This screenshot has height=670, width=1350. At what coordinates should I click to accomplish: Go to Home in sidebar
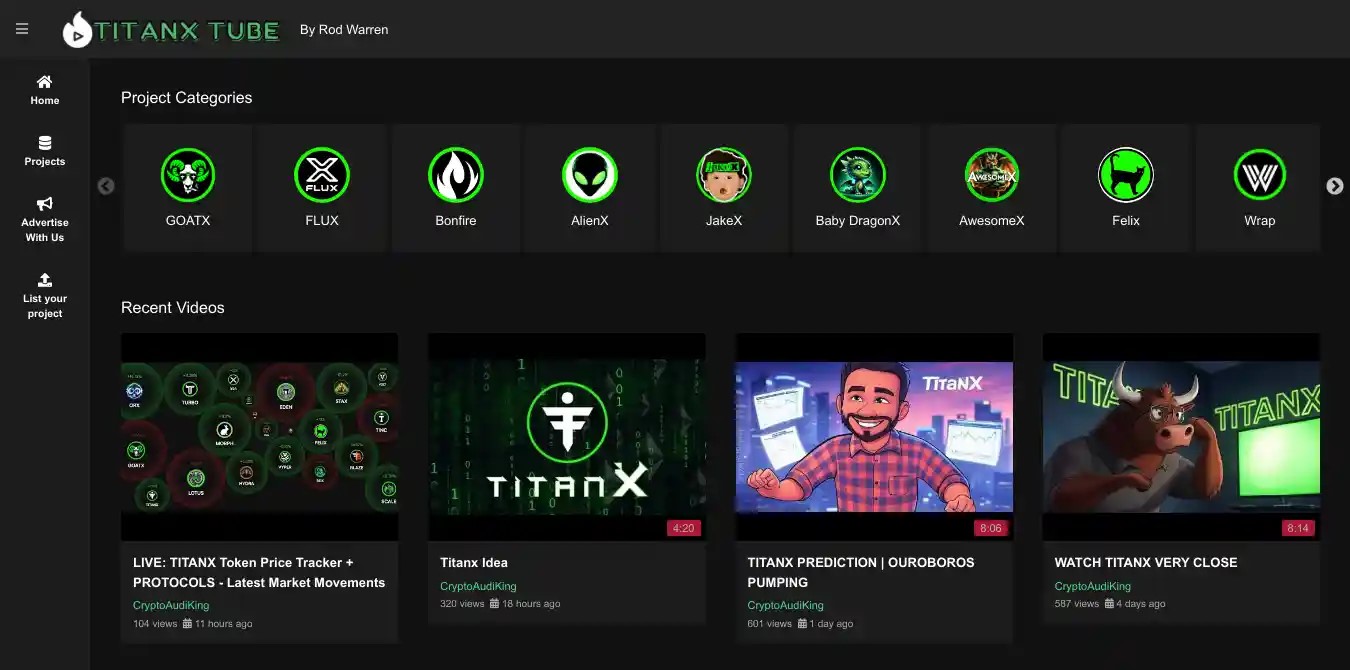45,90
